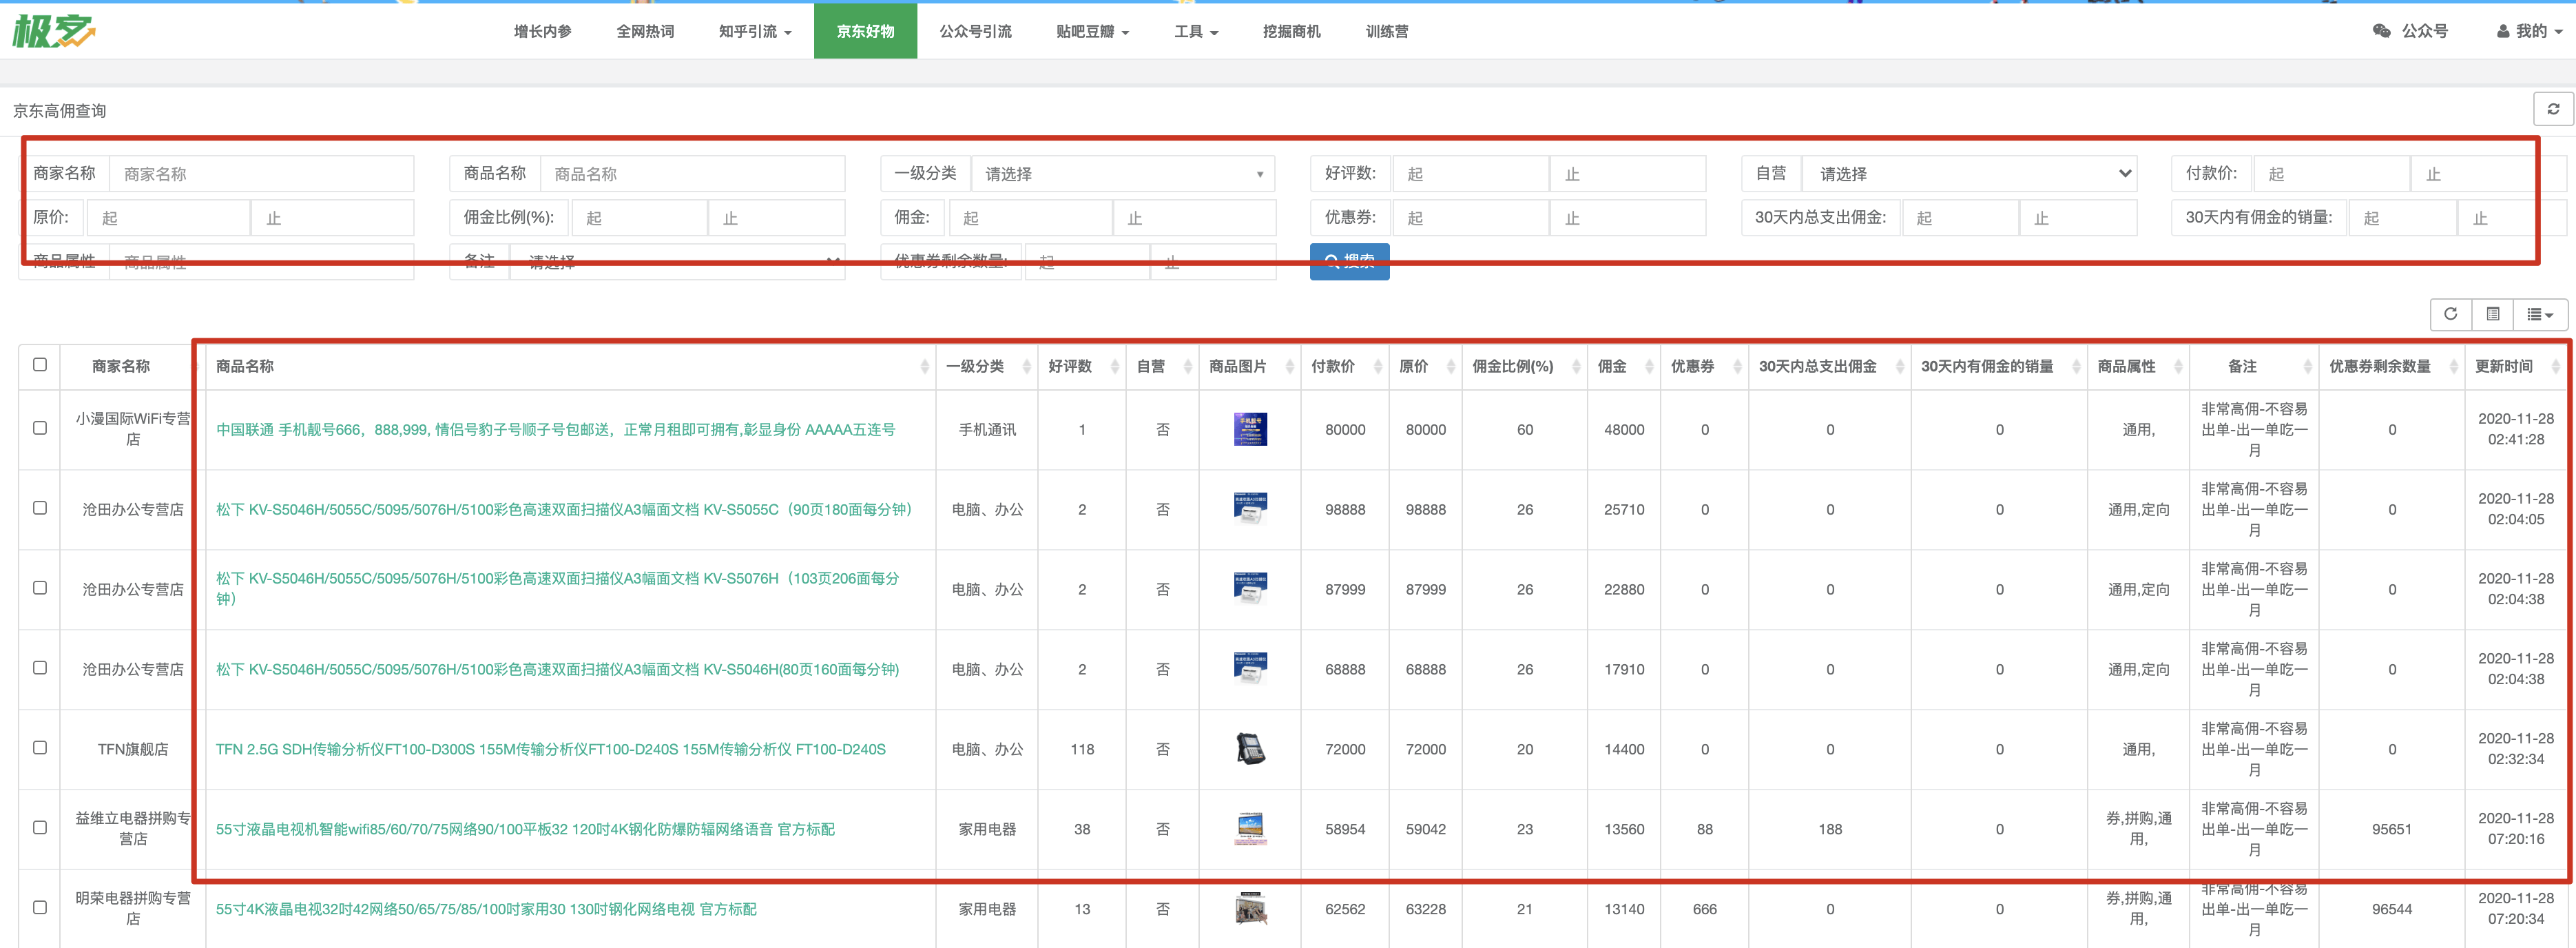This screenshot has width=2576, height=948.
Task: Click the blue 搜索 magnifier button
Action: (1349, 262)
